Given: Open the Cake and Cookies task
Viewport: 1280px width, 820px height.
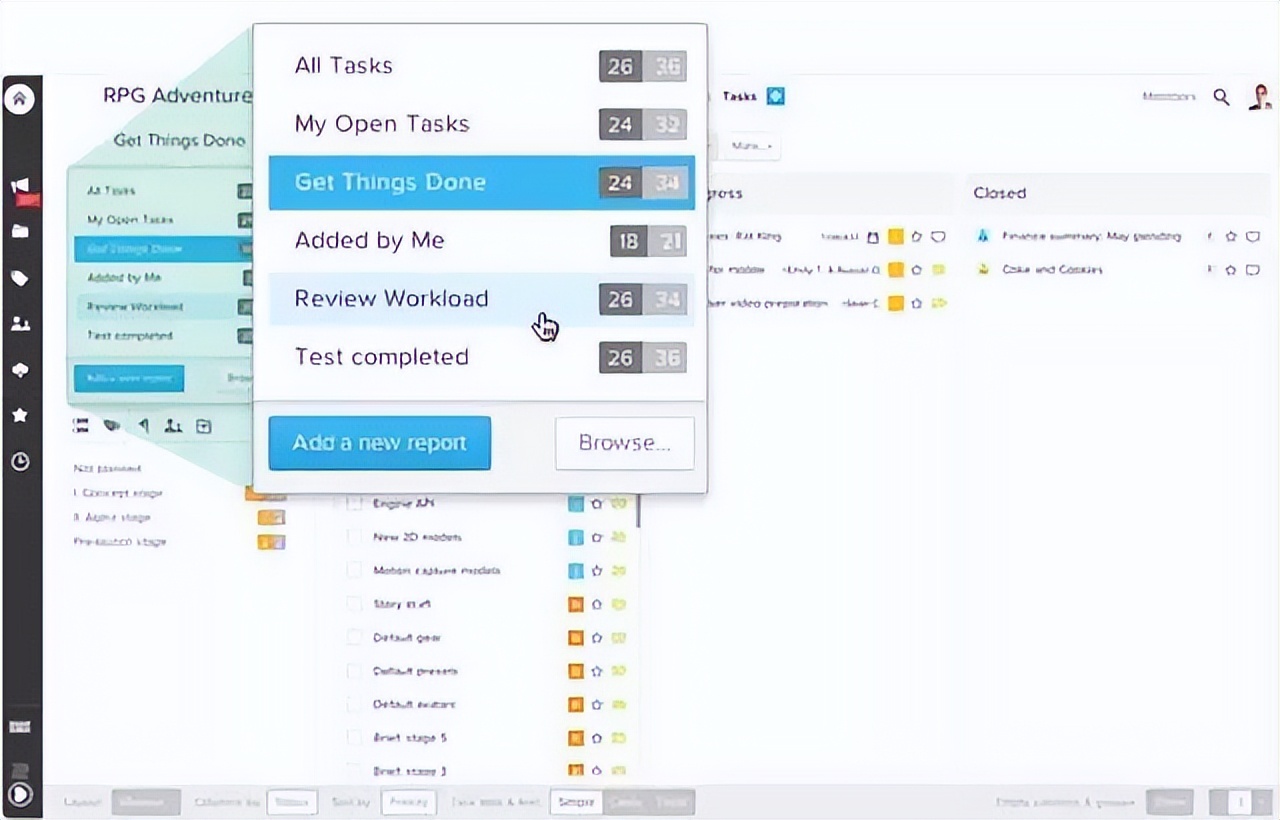Looking at the screenshot, I should point(1053,270).
